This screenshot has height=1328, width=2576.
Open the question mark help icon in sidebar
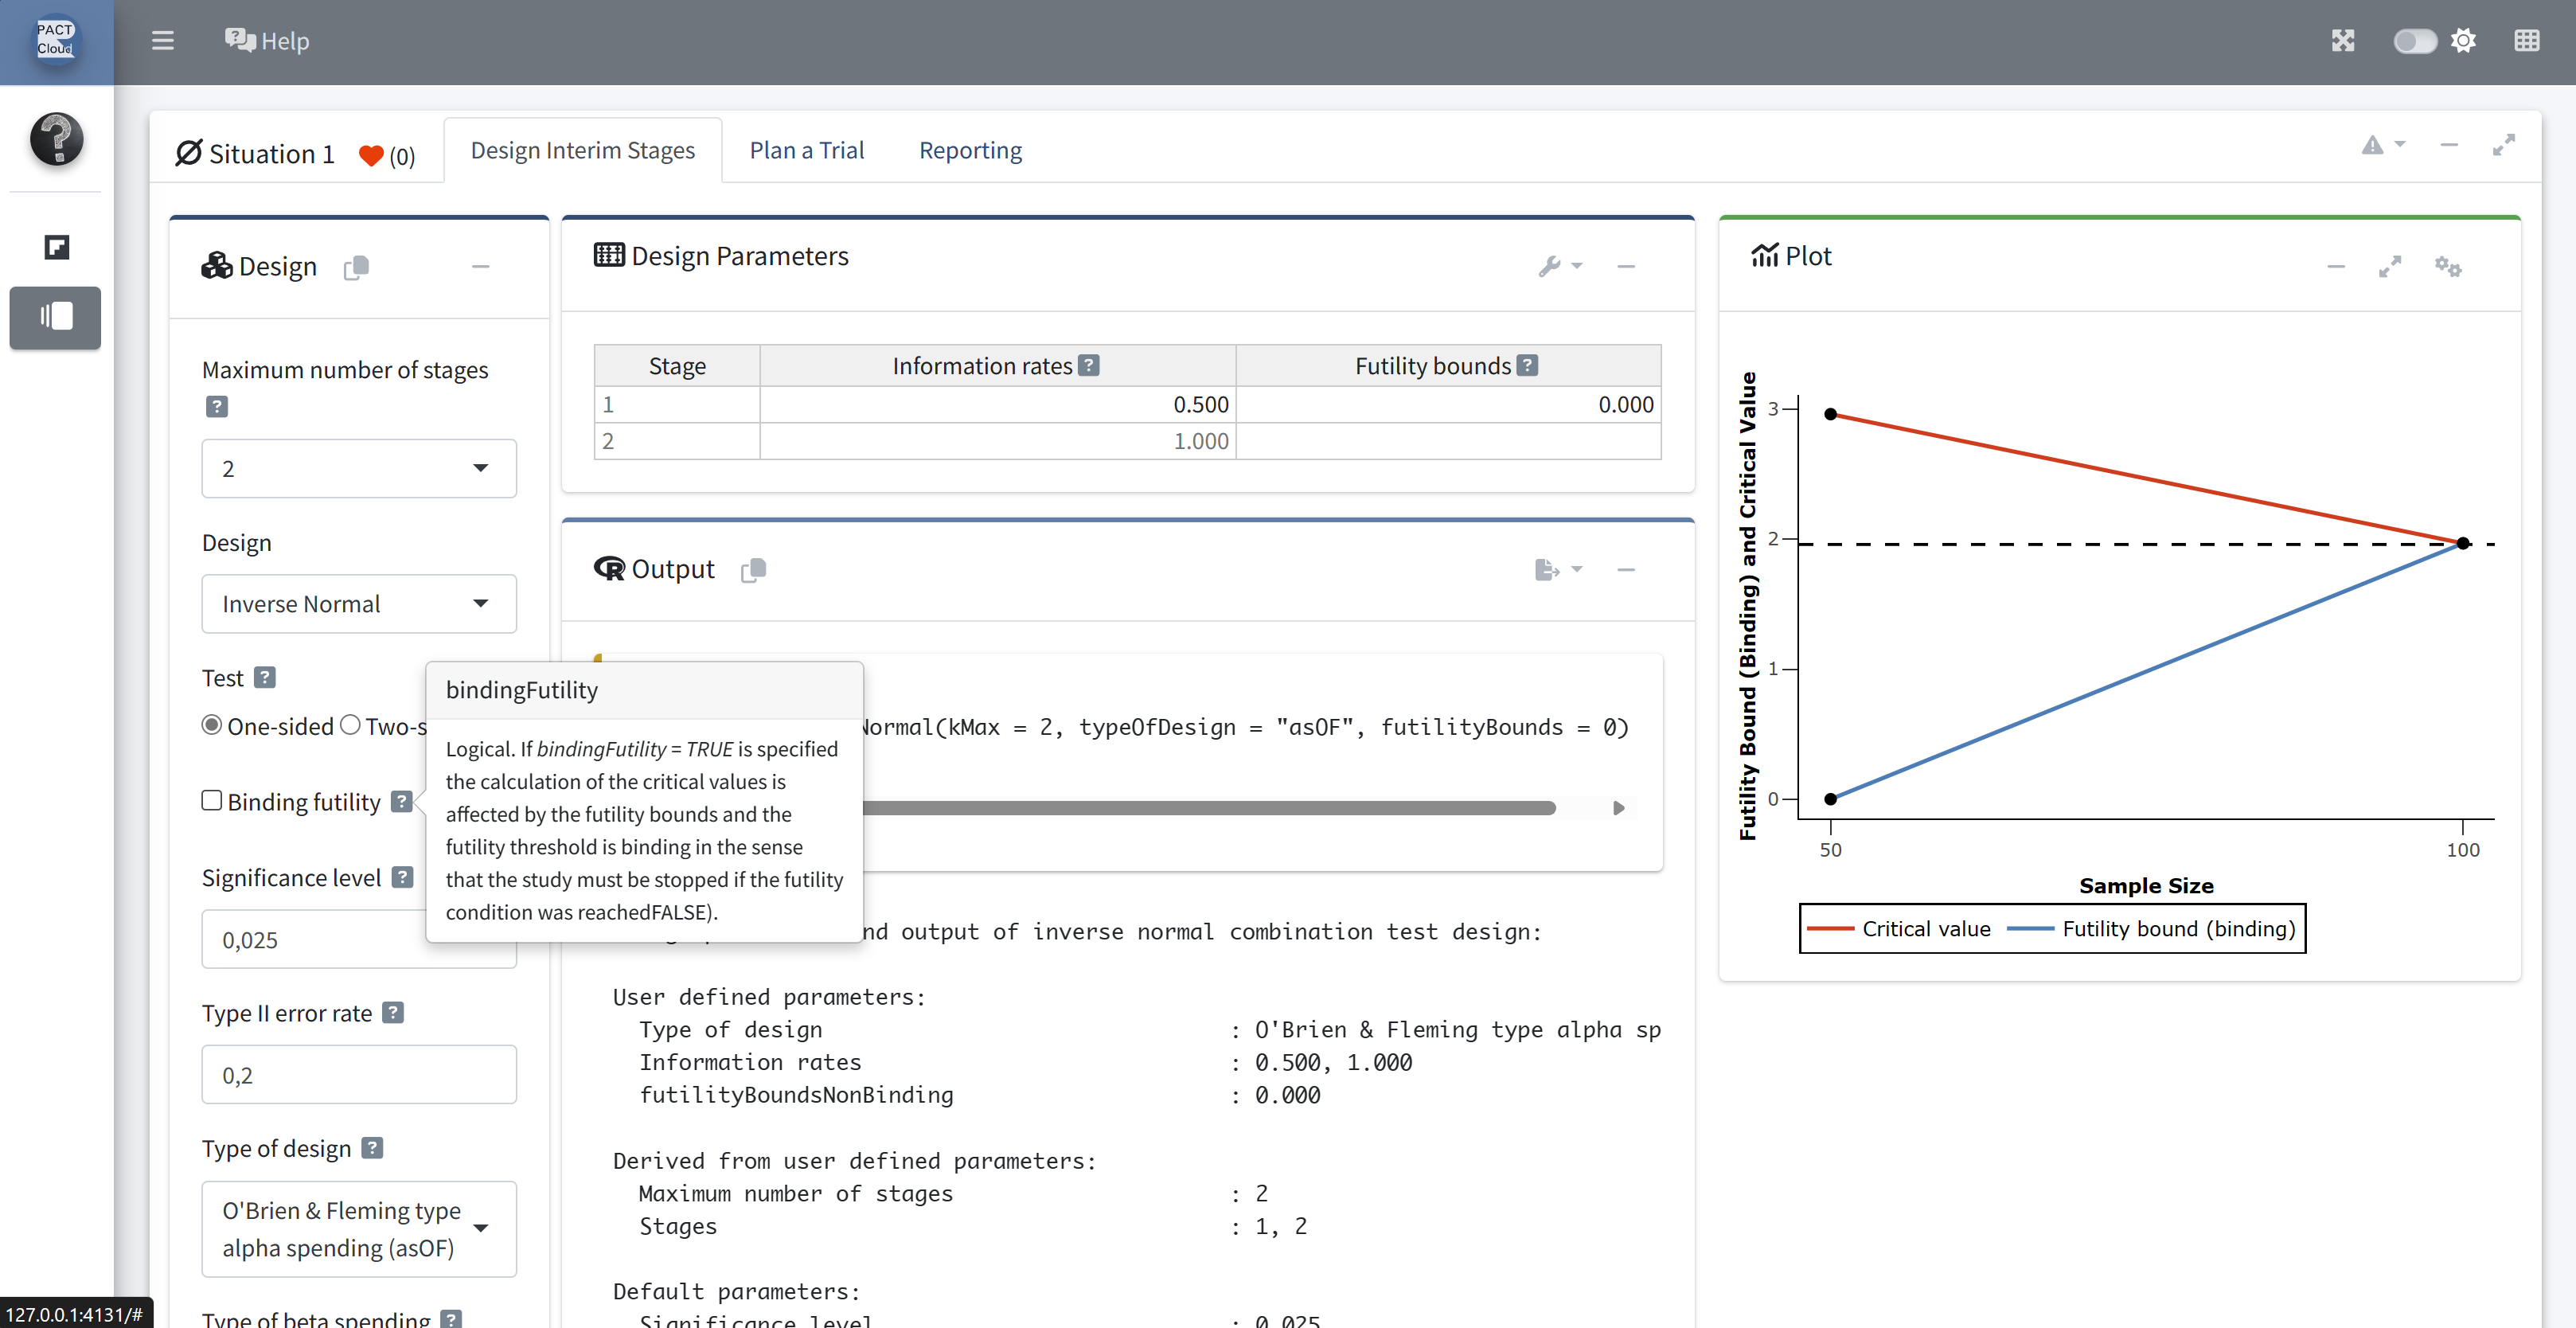click(56, 138)
